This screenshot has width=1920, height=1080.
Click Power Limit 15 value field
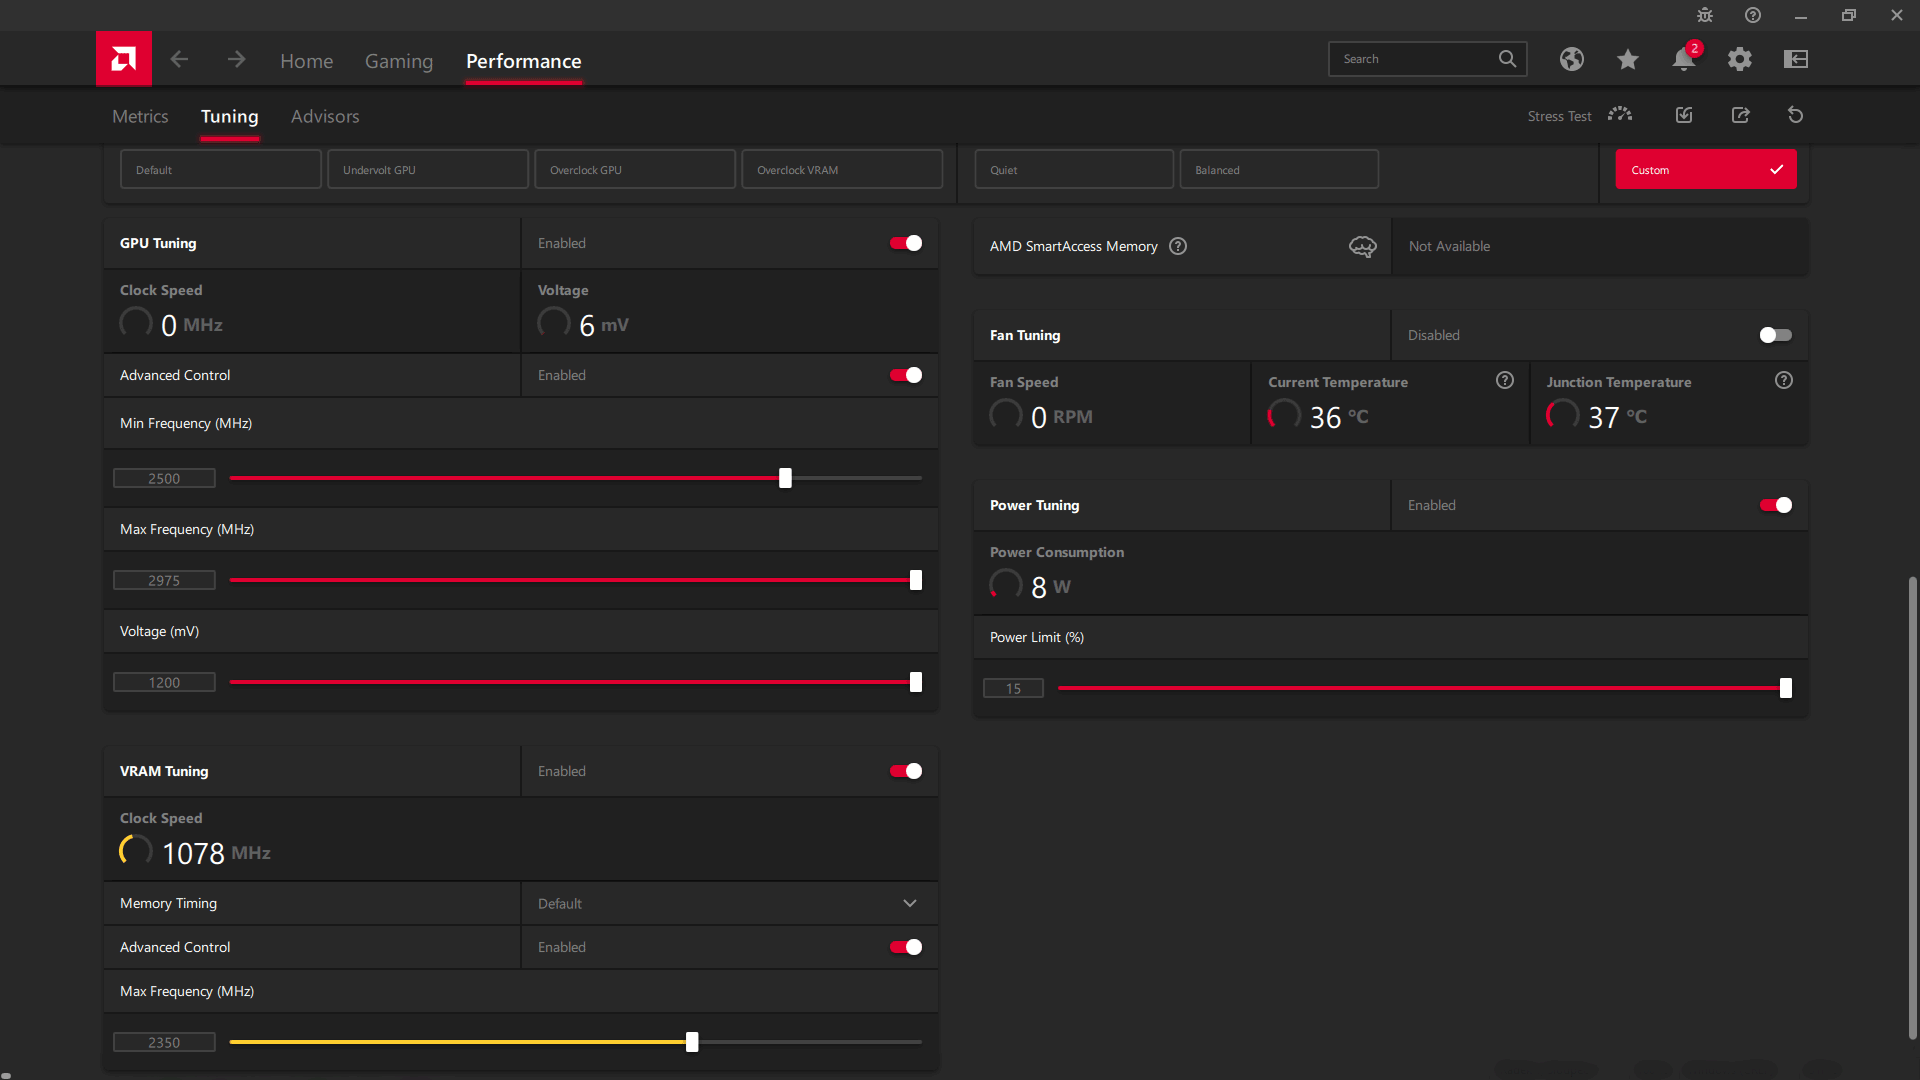1013,688
